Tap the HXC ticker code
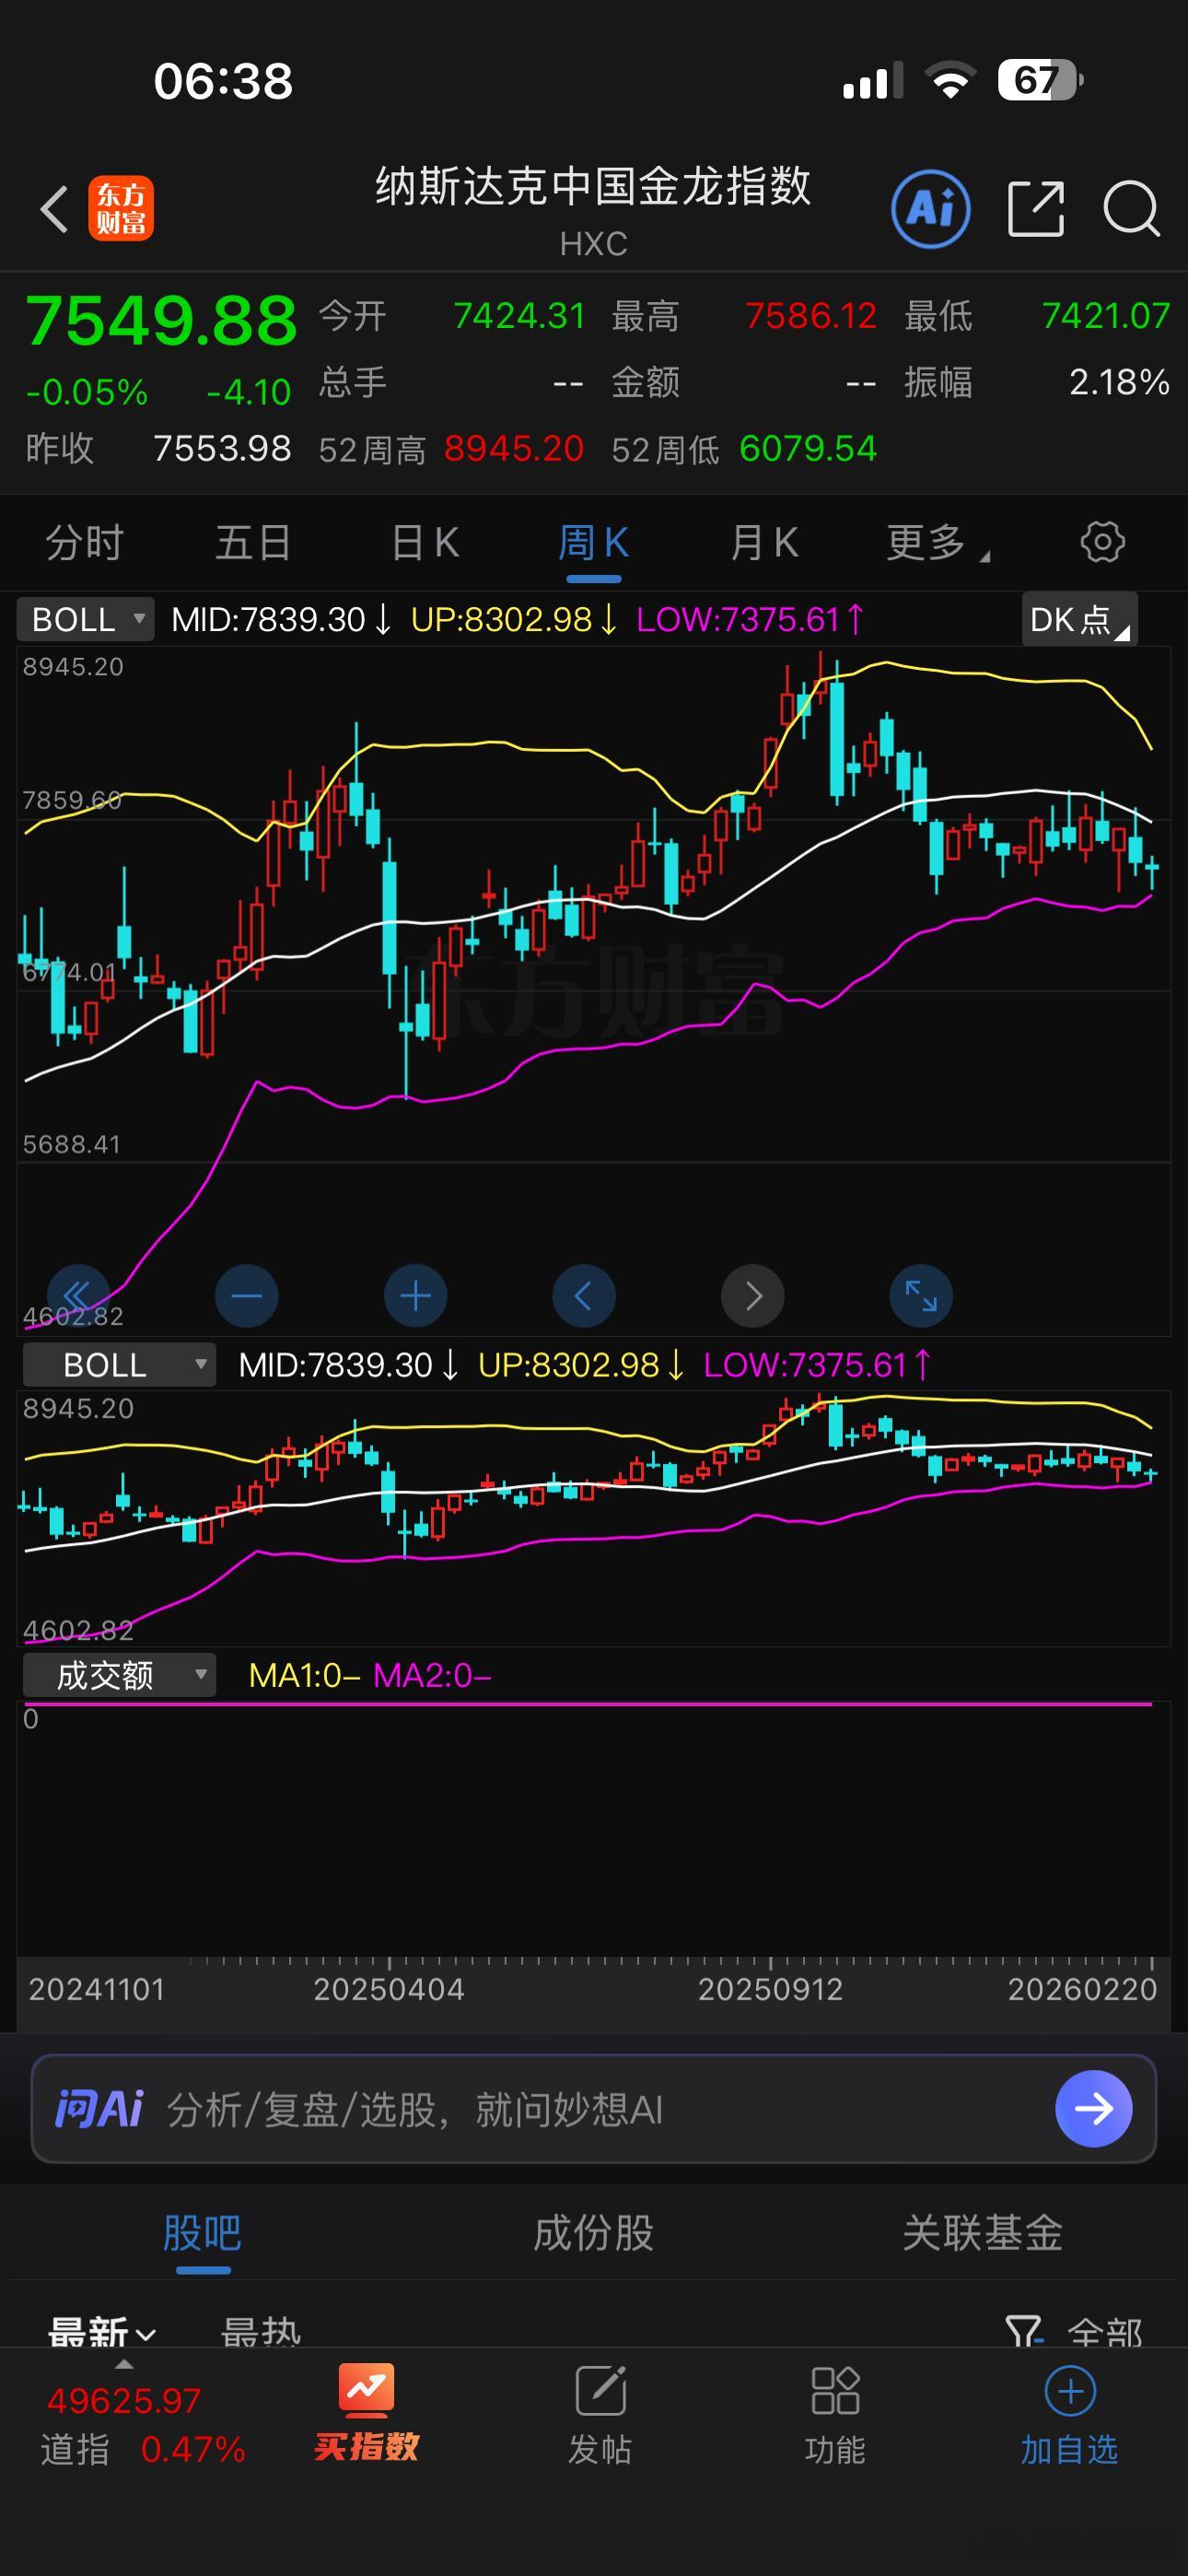1188x2576 pixels. [594, 244]
